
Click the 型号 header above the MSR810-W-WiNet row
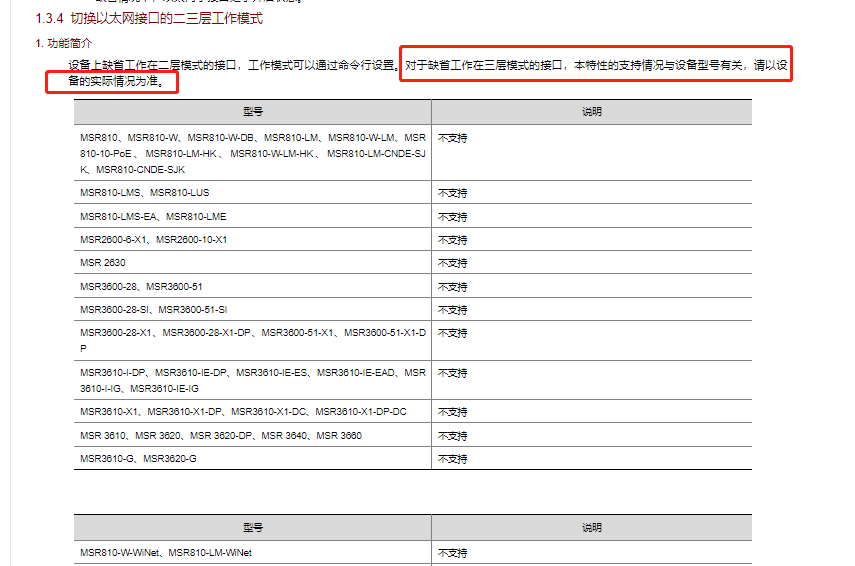253,527
